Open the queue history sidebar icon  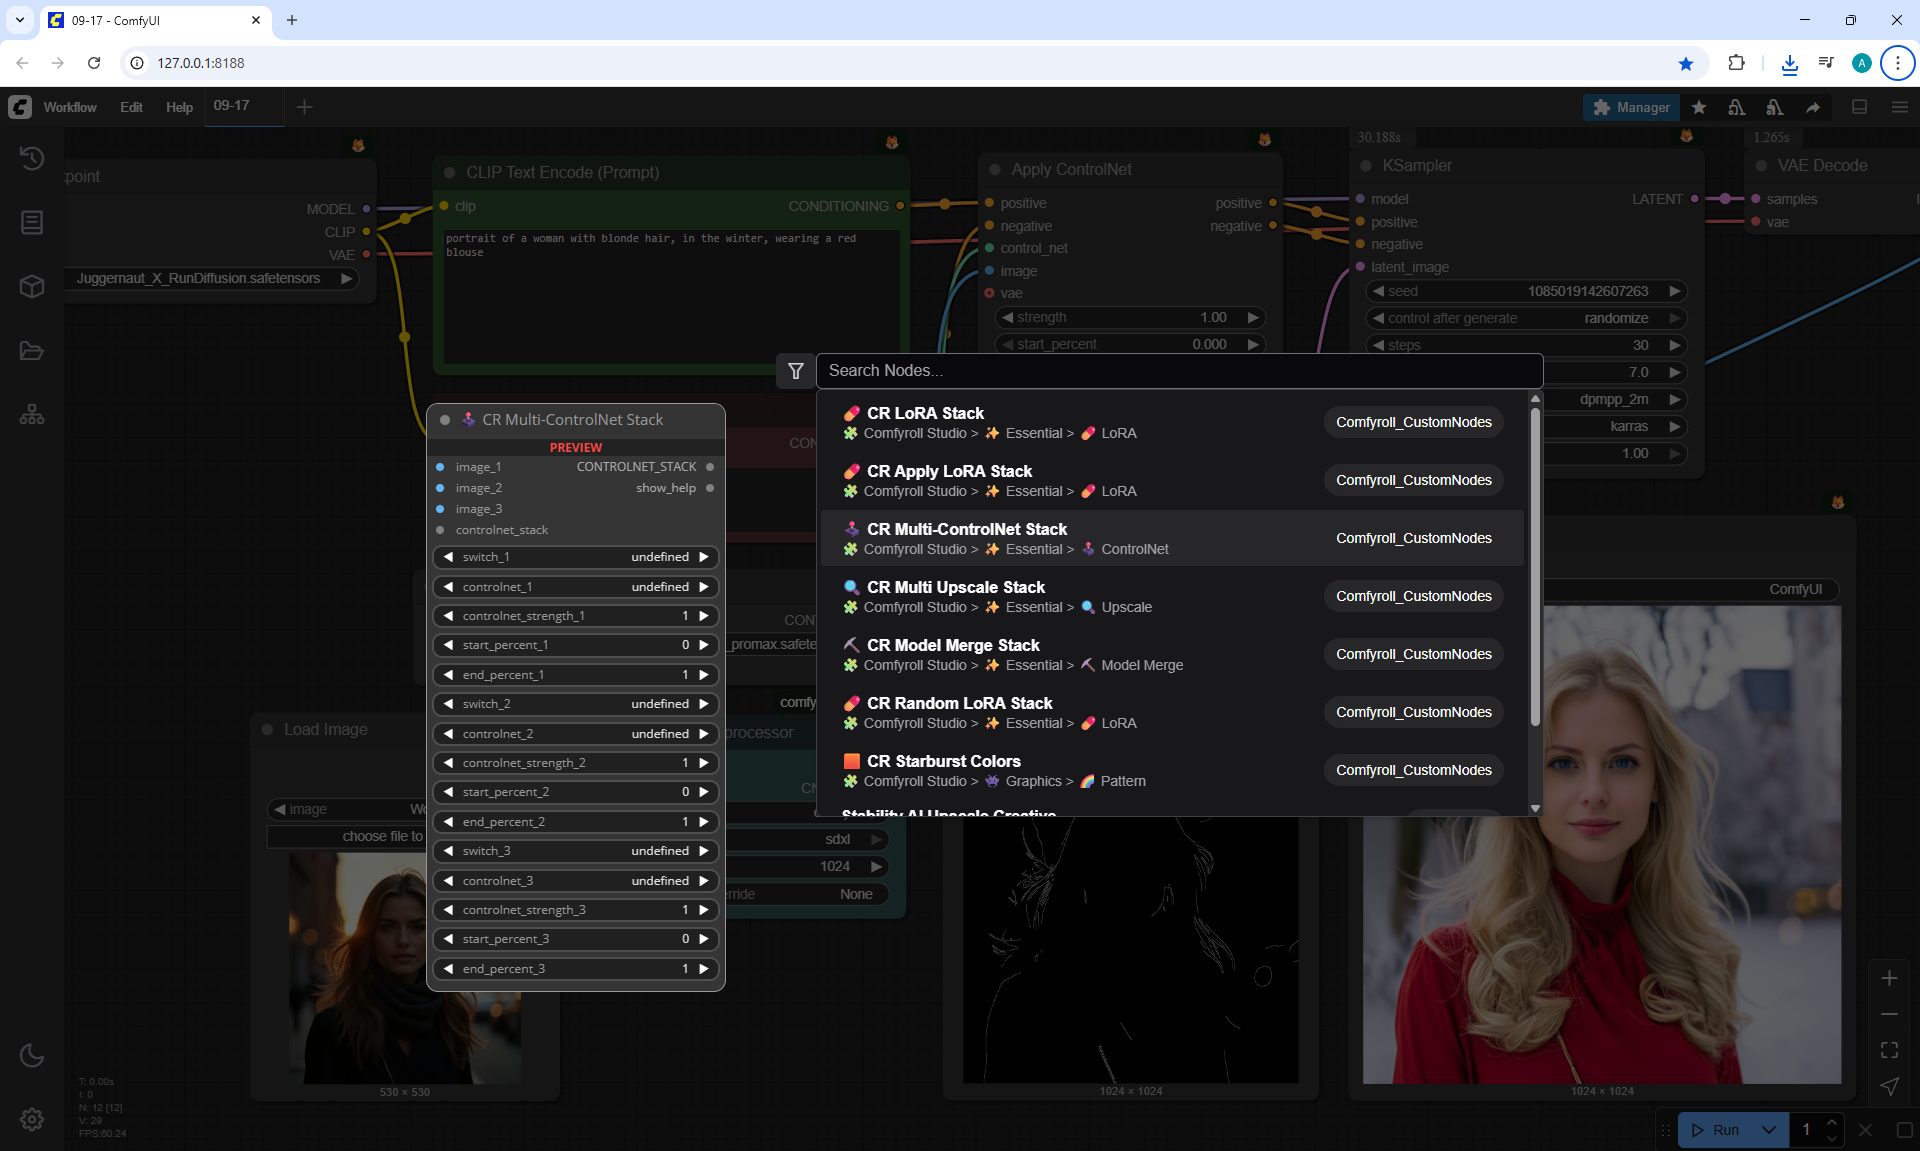click(32, 158)
